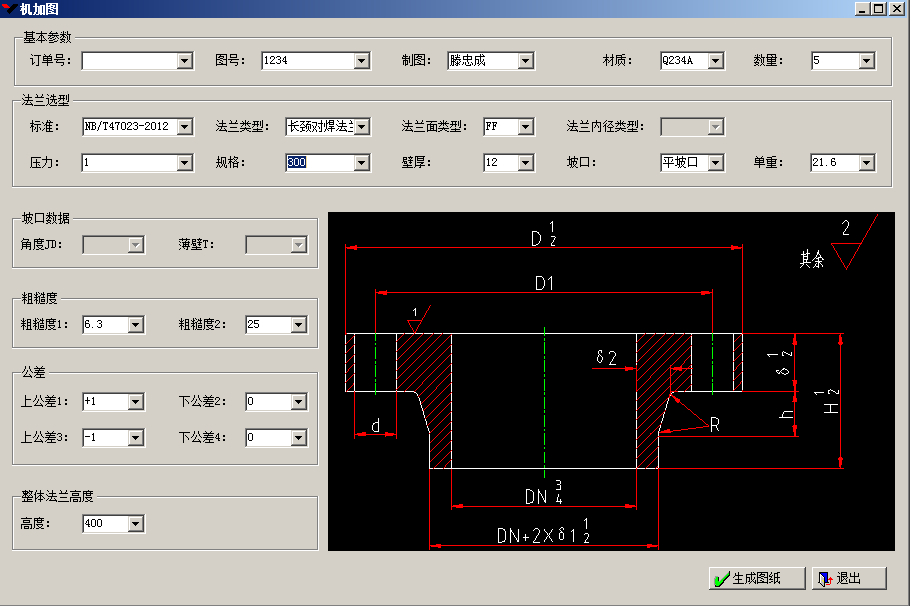
Task: Open the 法兰类型 flange type dropdown
Action: 361,127
